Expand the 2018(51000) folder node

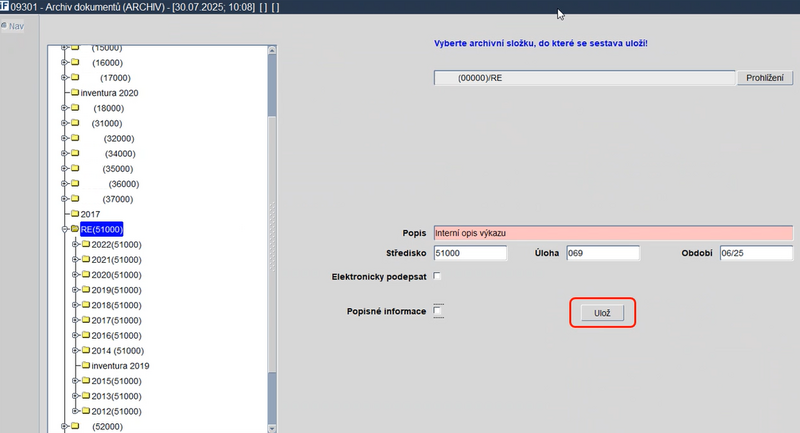pyautogui.click(x=76, y=305)
